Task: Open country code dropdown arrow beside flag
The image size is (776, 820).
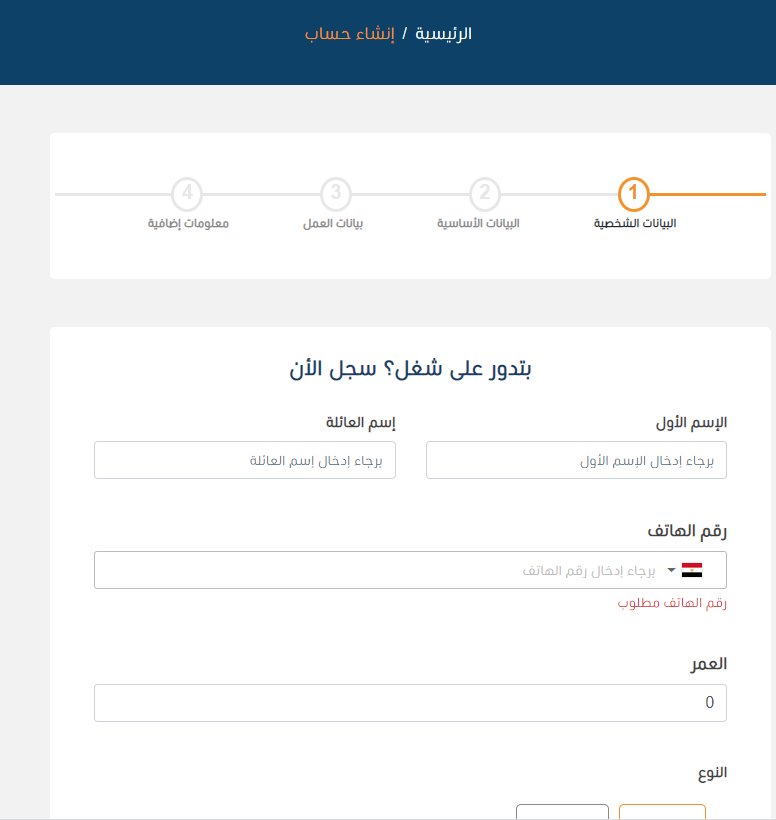Action: (671, 570)
